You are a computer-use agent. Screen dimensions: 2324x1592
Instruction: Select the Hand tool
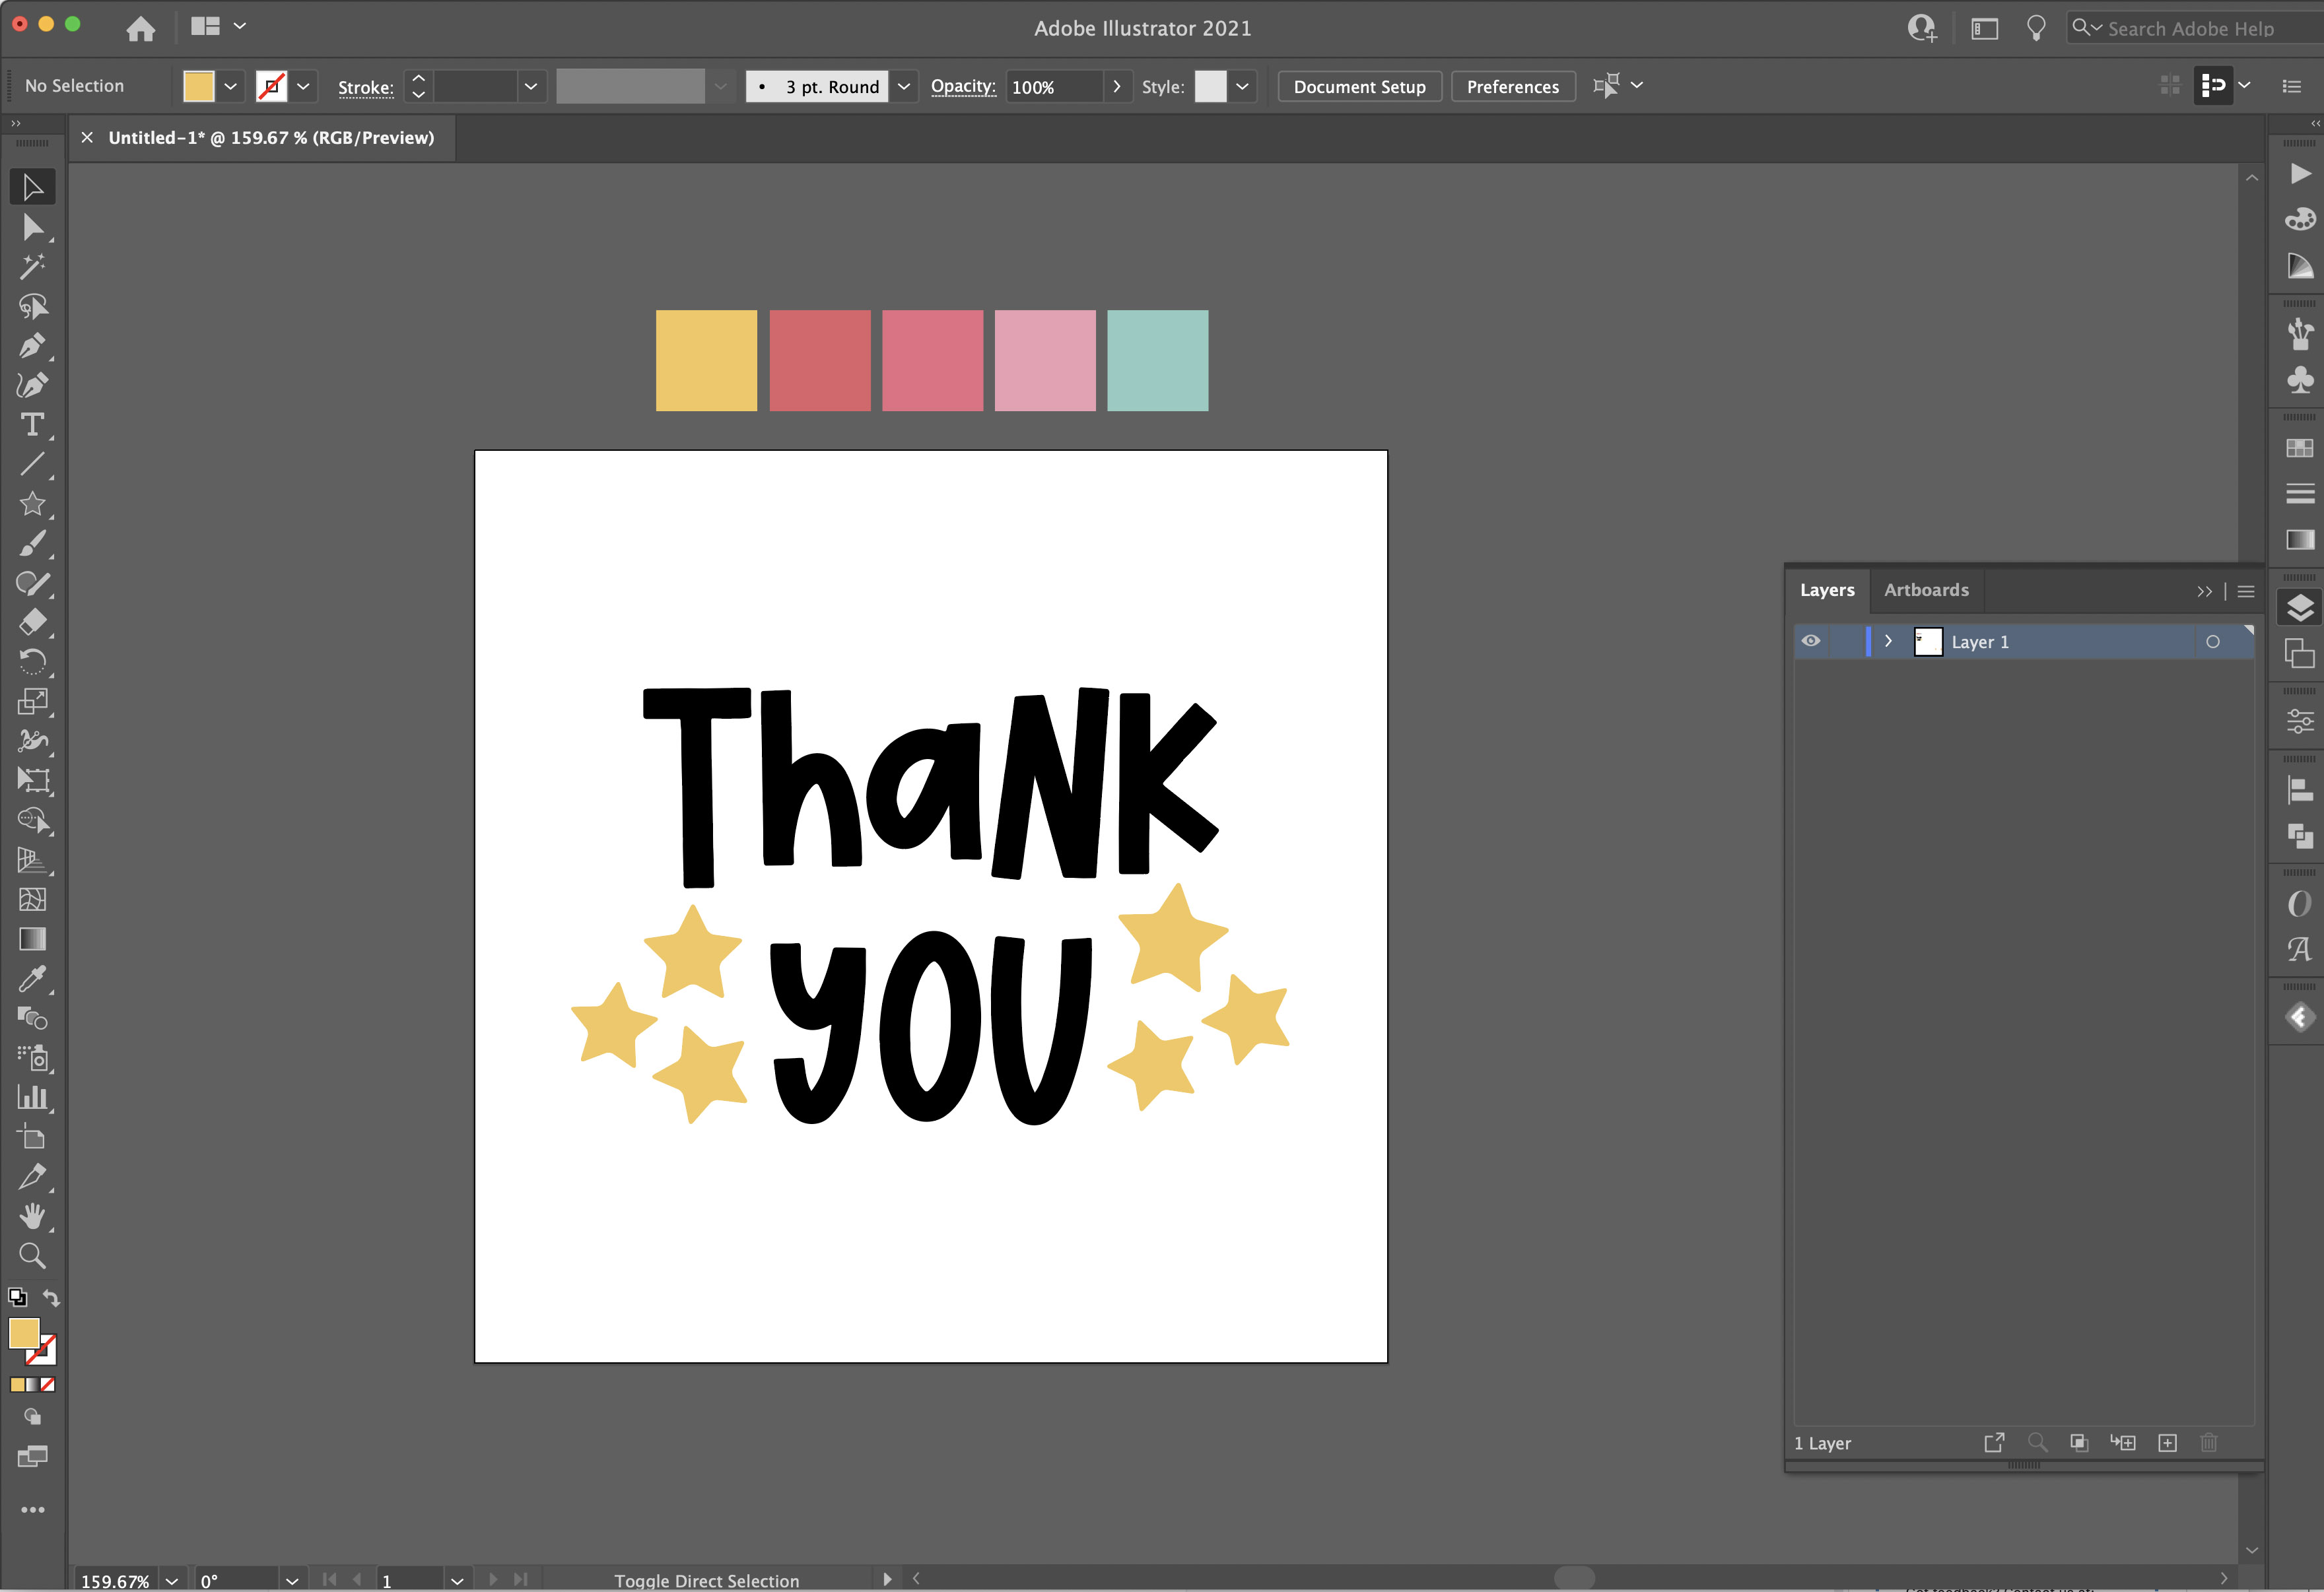coord(33,1216)
